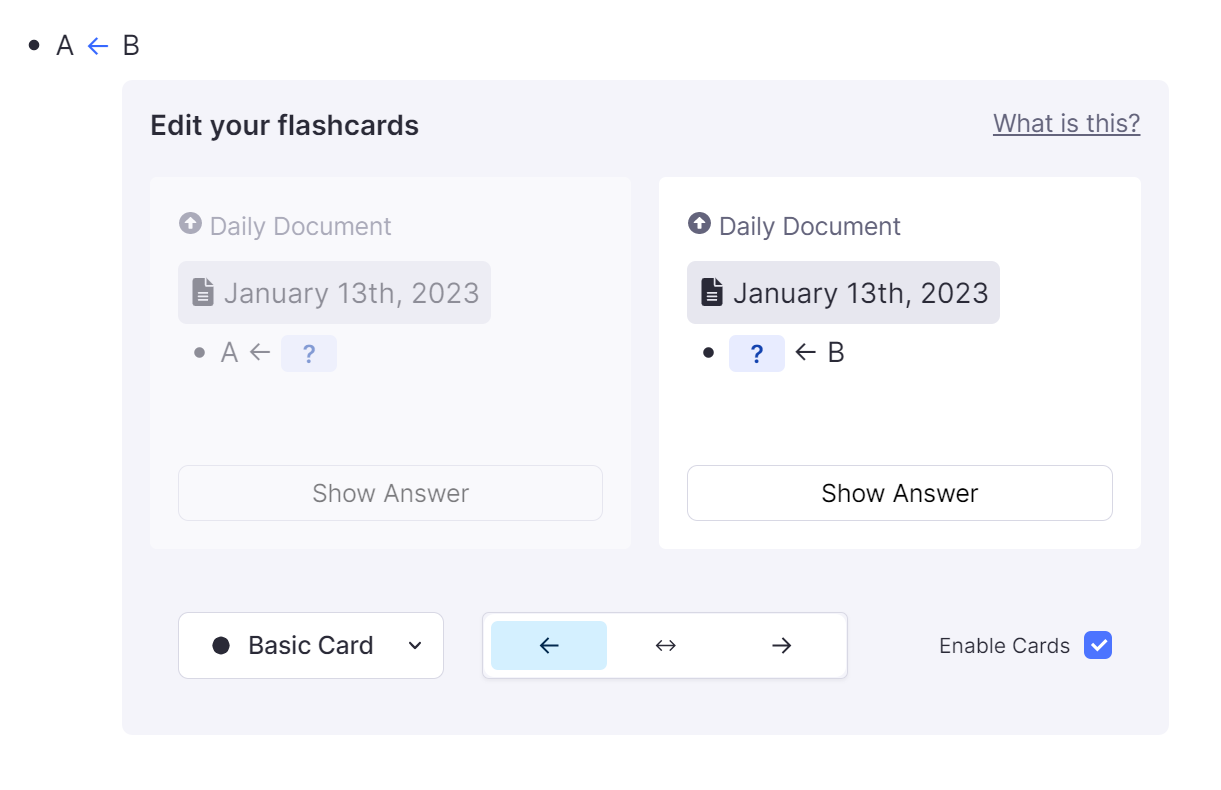Click the question mark blank on right card
The width and height of the screenshot is (1221, 790).
pos(756,353)
